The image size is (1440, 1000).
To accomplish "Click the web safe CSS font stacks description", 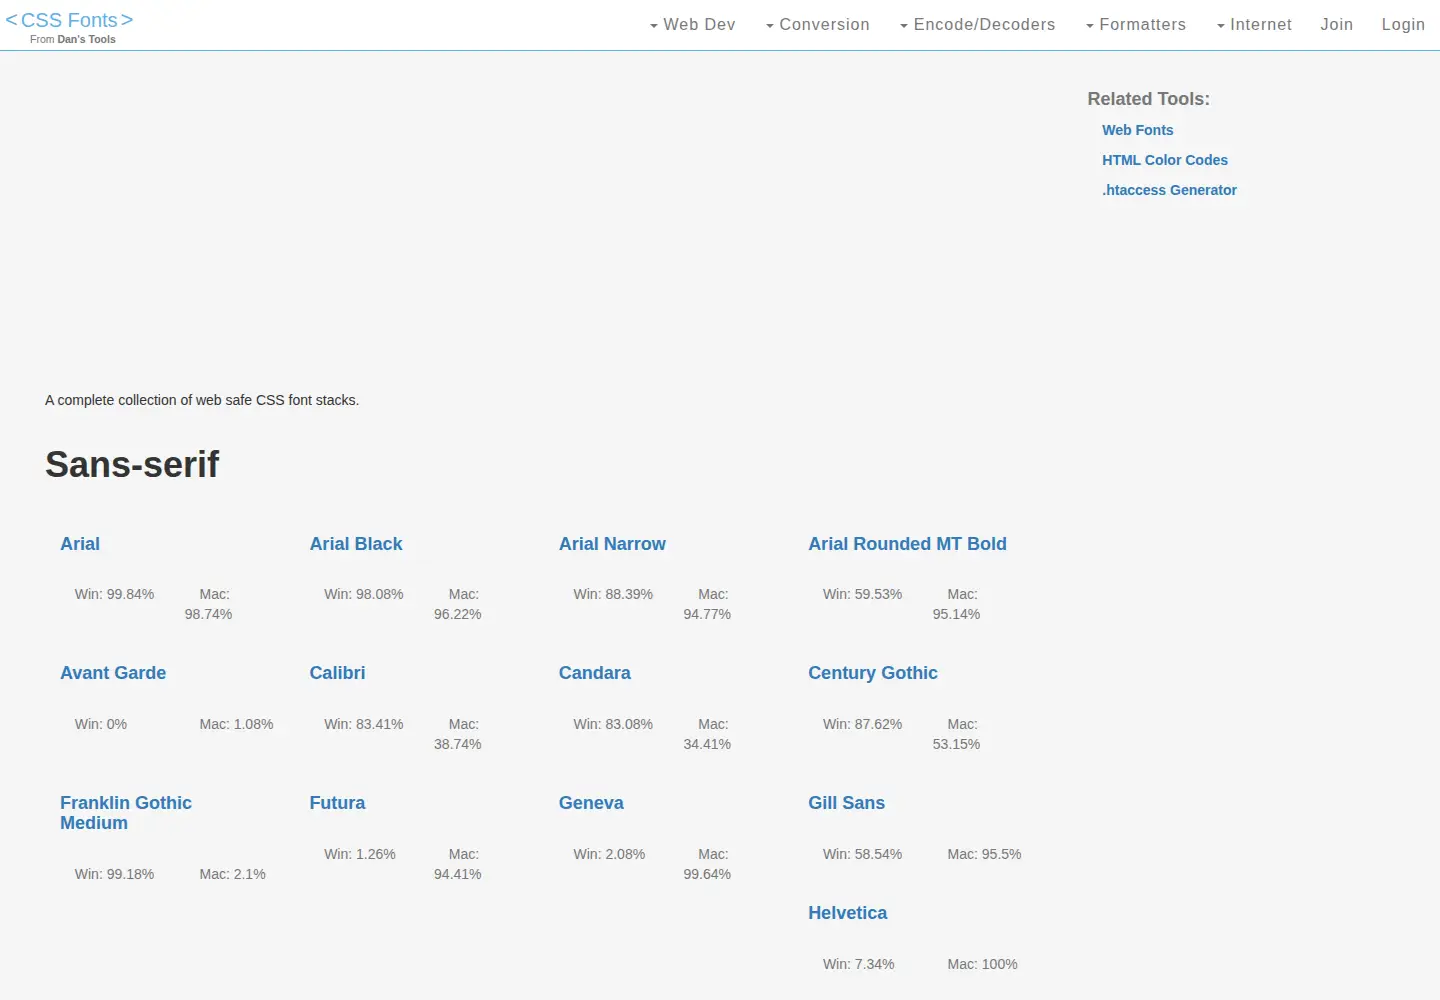I will (202, 400).
